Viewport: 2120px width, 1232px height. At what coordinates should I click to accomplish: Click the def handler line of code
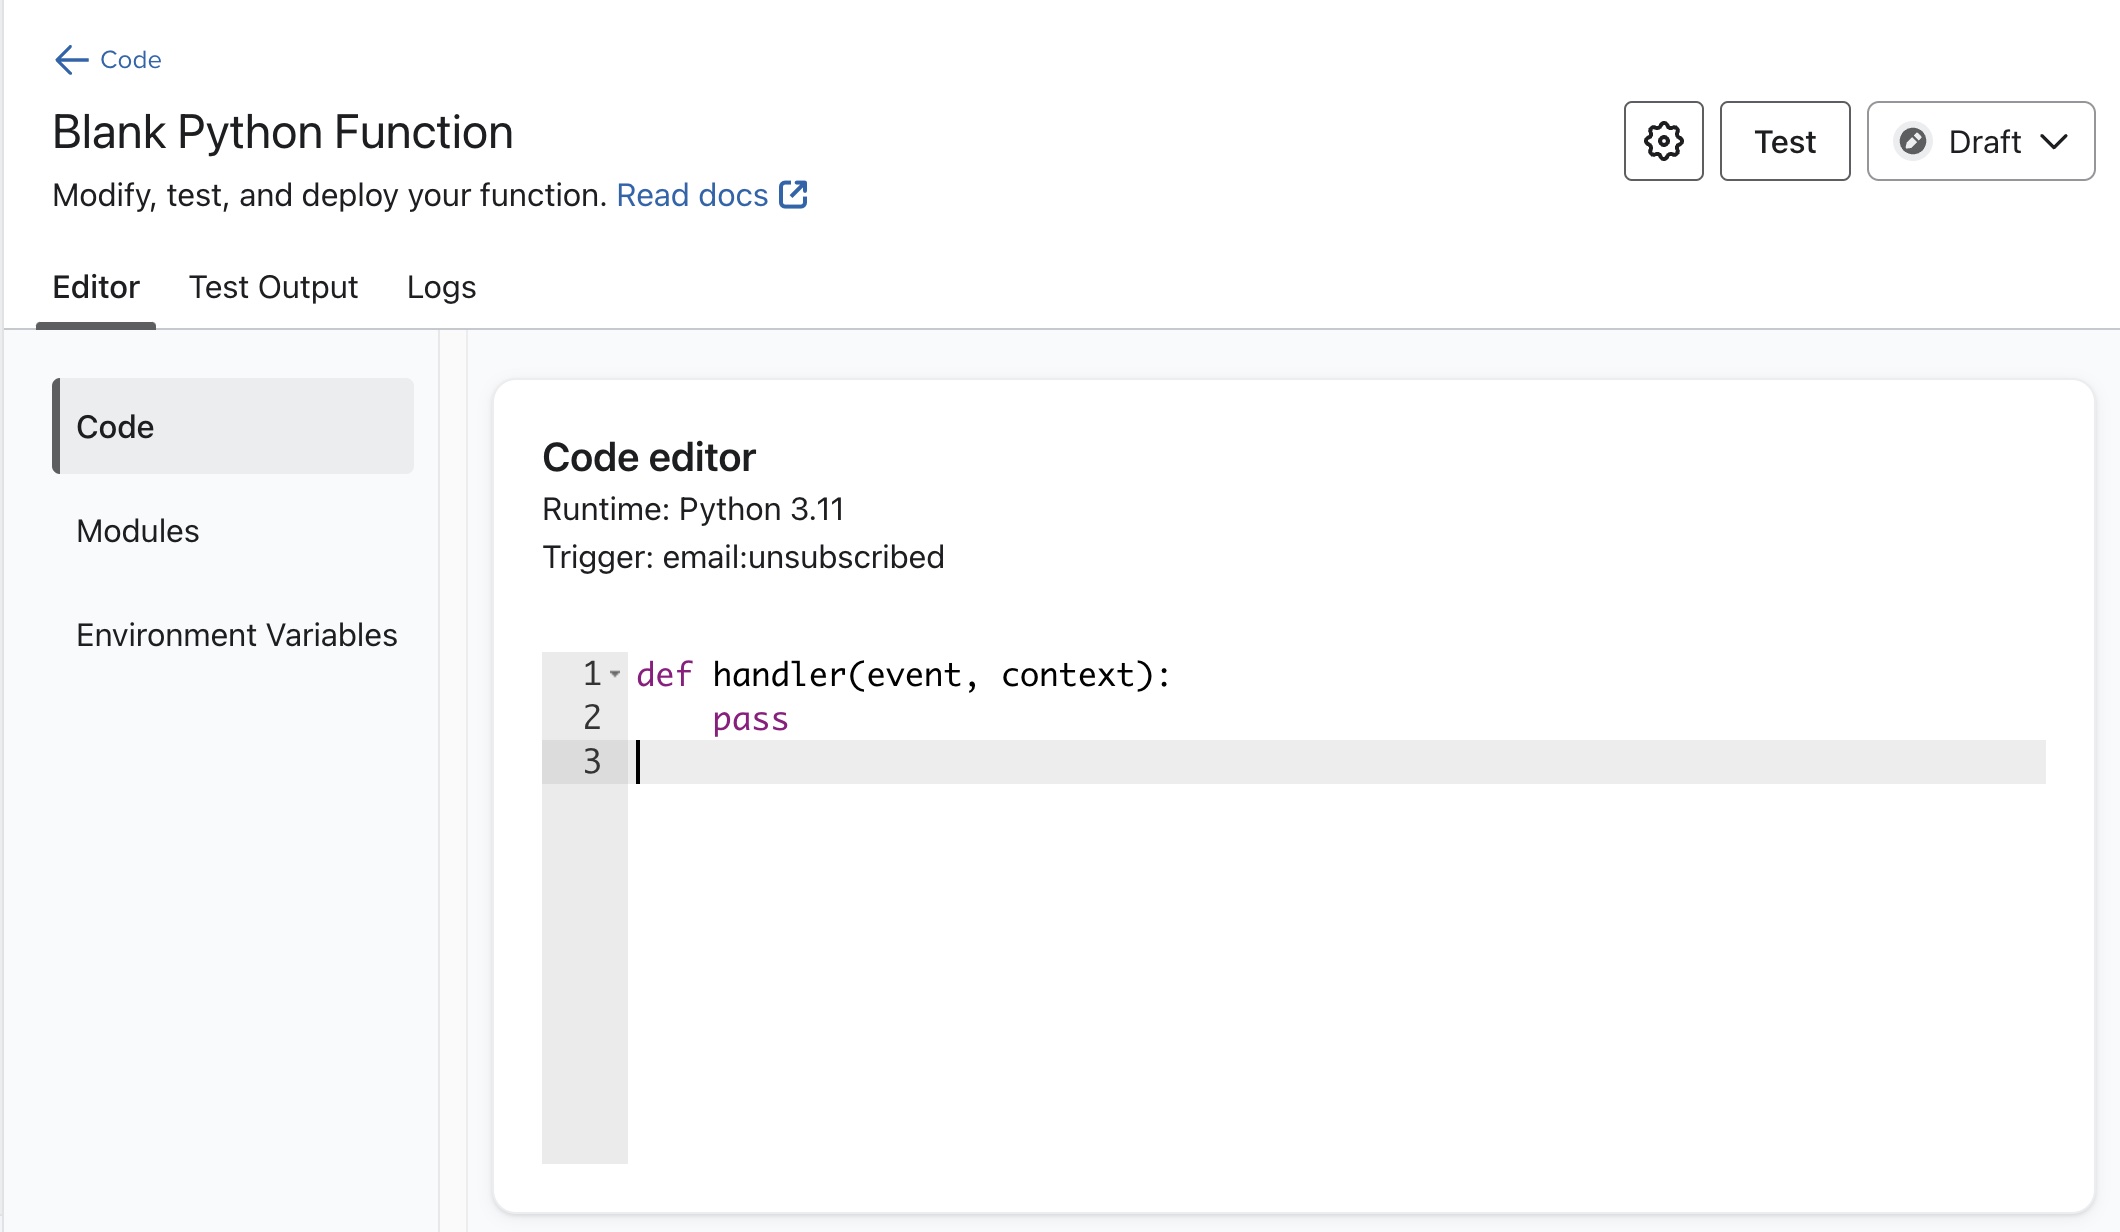(903, 675)
